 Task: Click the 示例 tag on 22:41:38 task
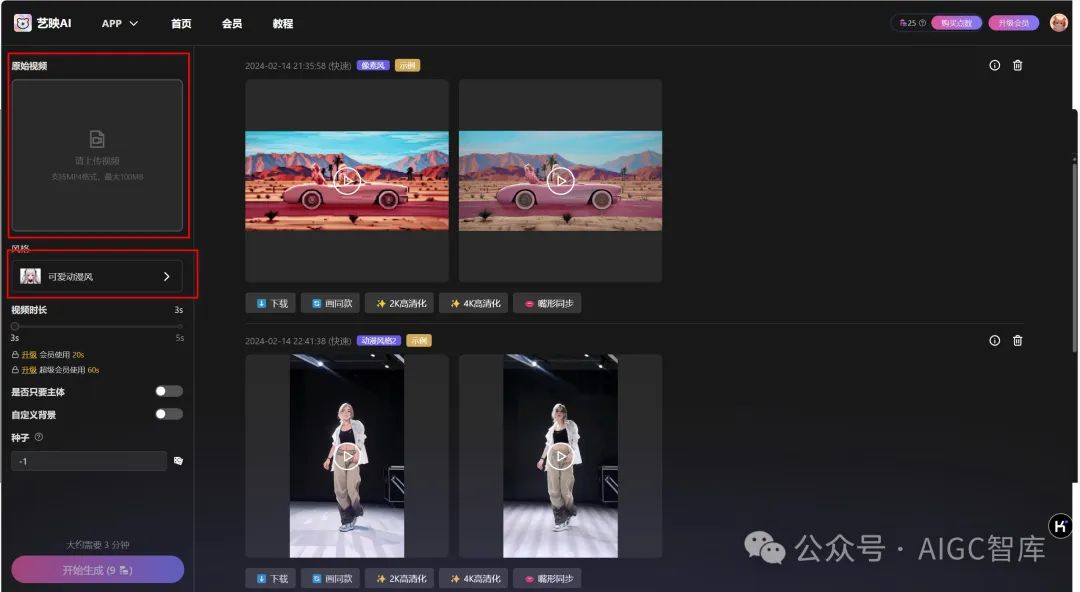point(418,340)
